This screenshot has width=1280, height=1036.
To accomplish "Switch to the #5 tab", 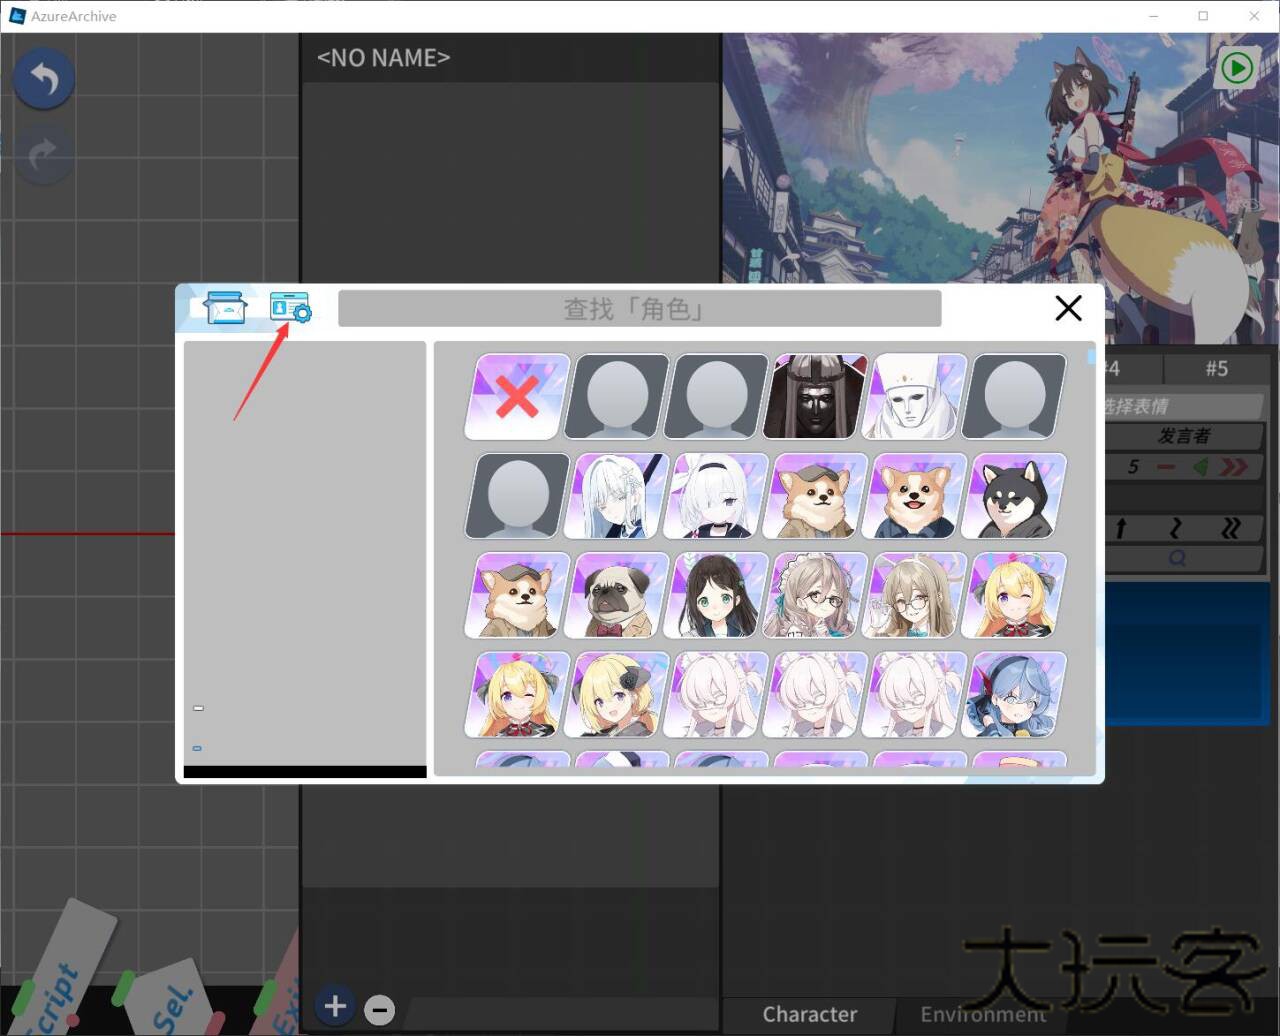I will click(x=1216, y=368).
